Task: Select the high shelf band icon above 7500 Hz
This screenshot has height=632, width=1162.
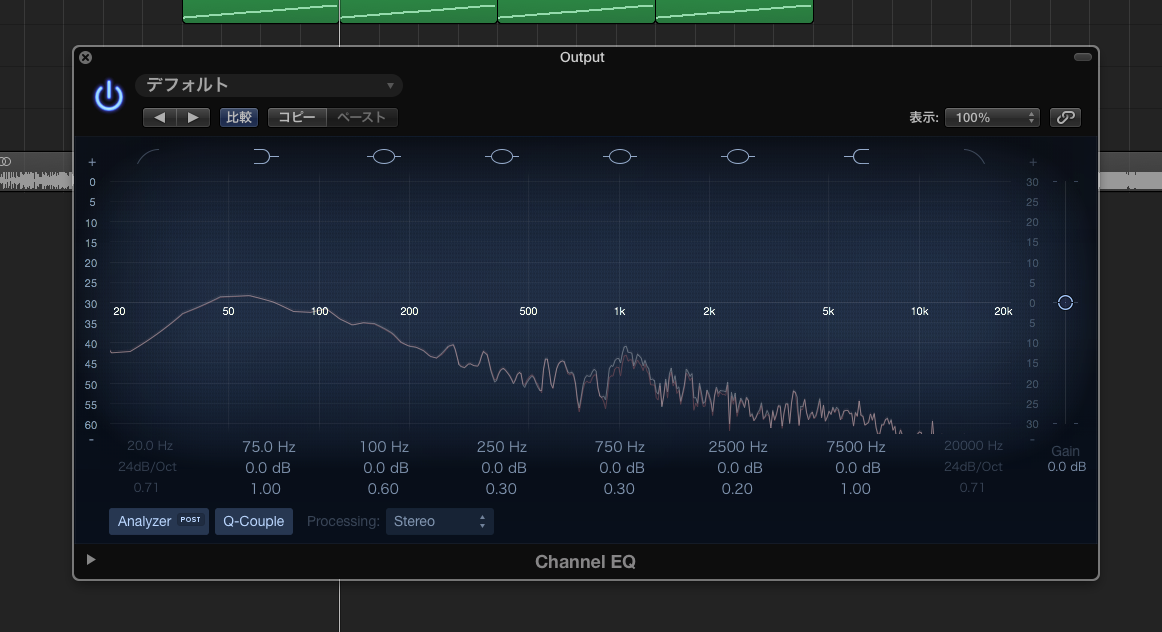Action: tap(856, 156)
